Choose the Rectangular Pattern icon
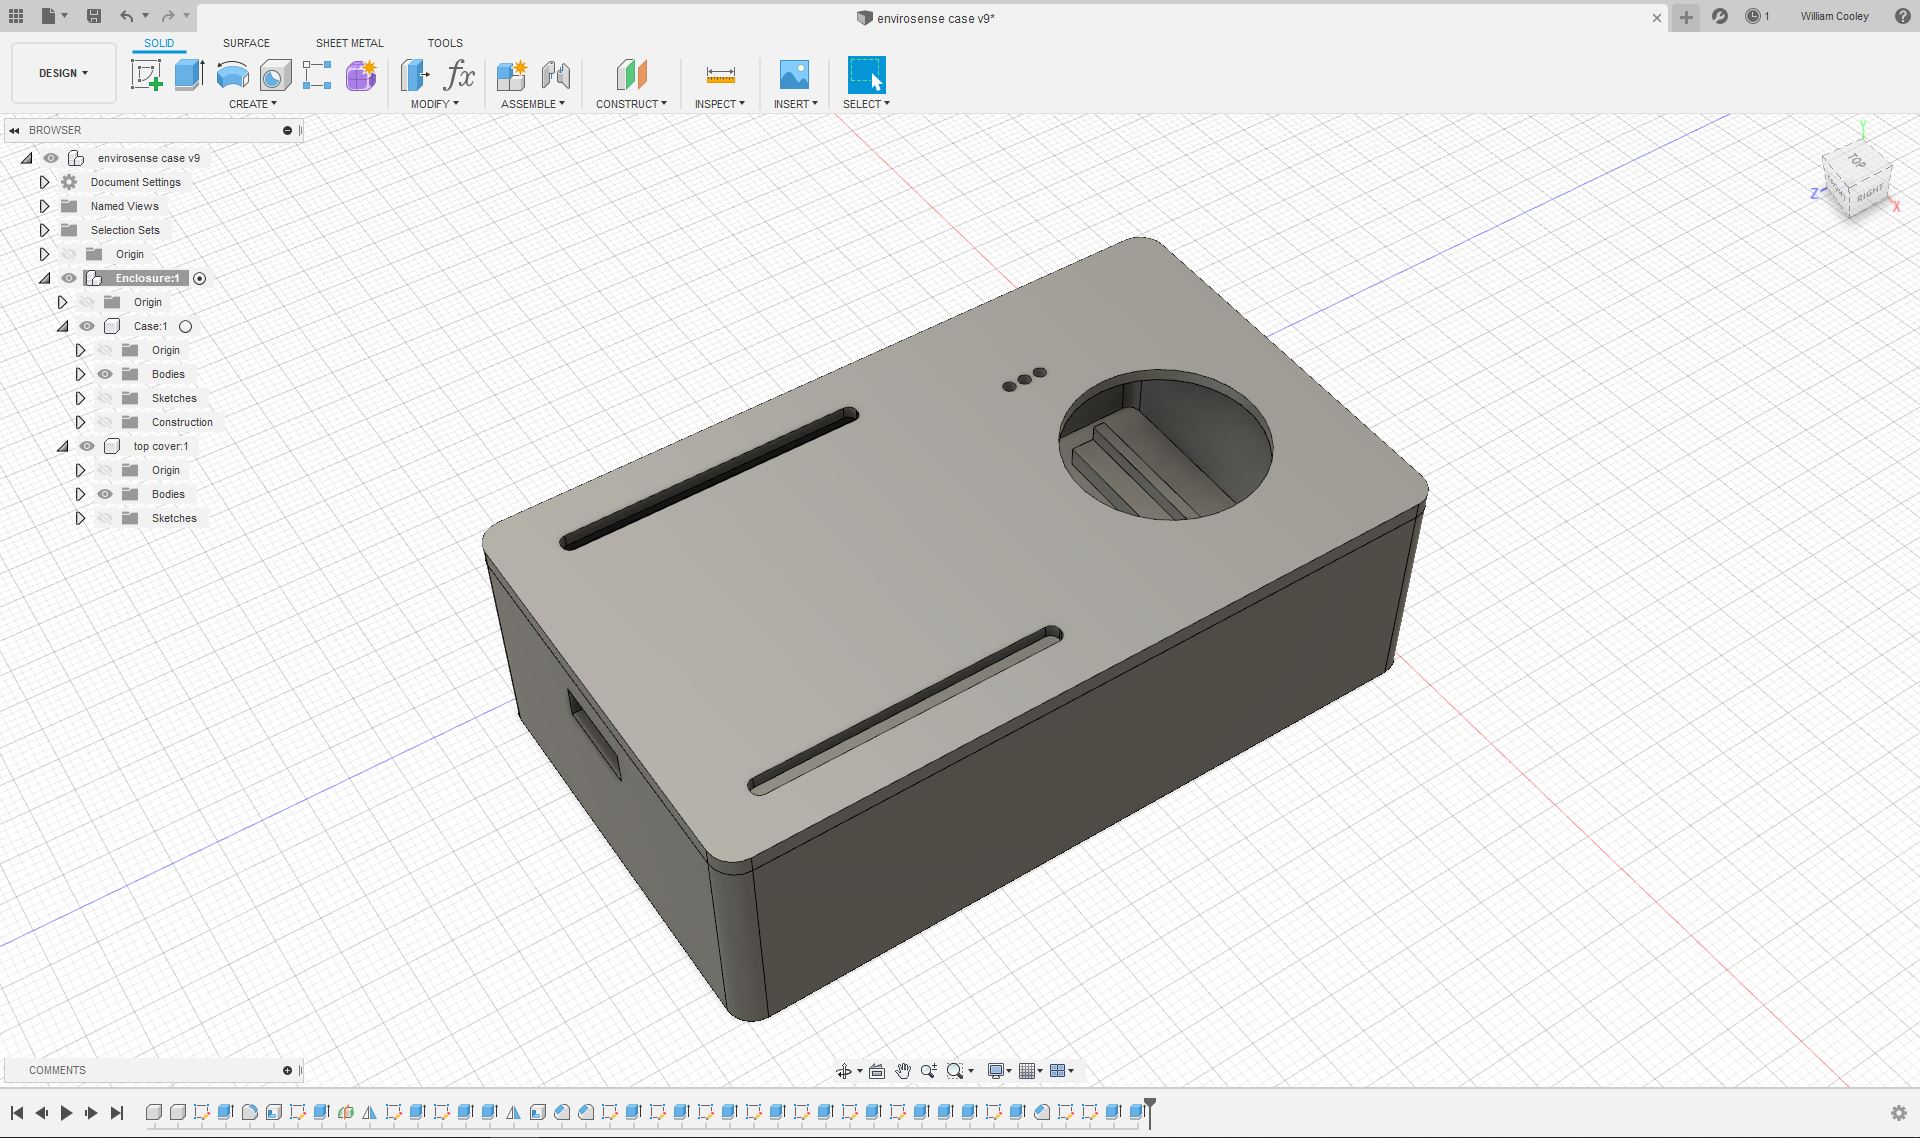Viewport: 1920px width, 1138px height. [317, 75]
